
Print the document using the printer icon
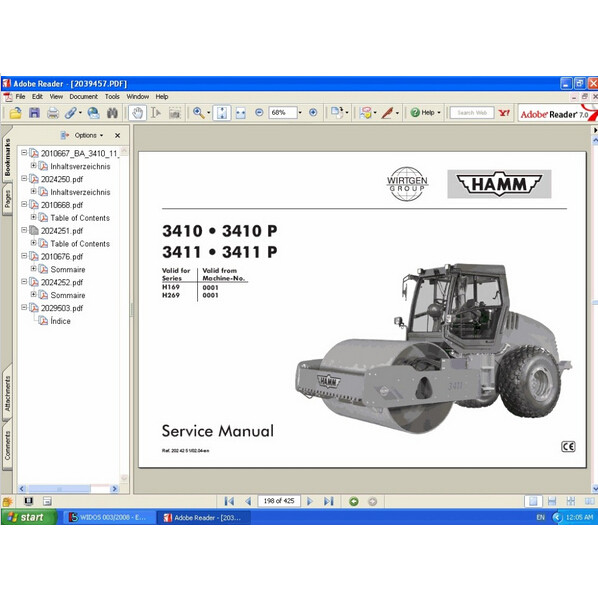(x=53, y=113)
